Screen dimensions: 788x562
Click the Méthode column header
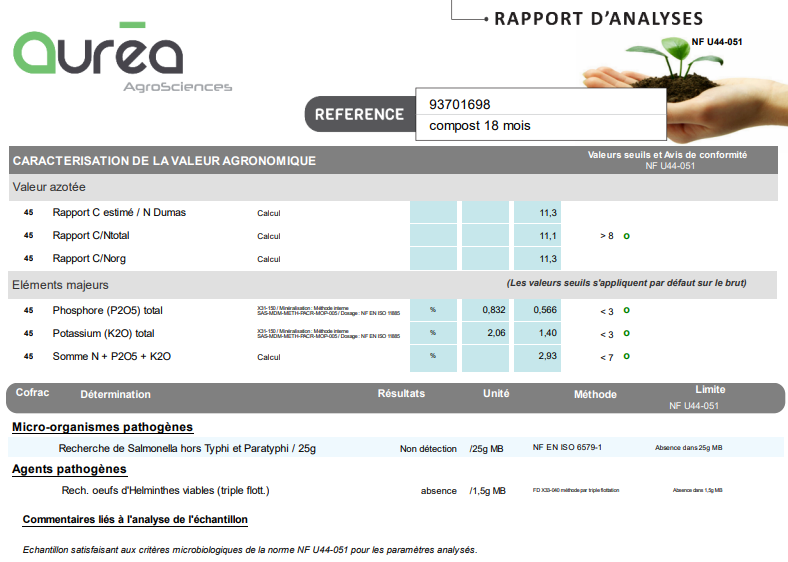click(x=595, y=395)
